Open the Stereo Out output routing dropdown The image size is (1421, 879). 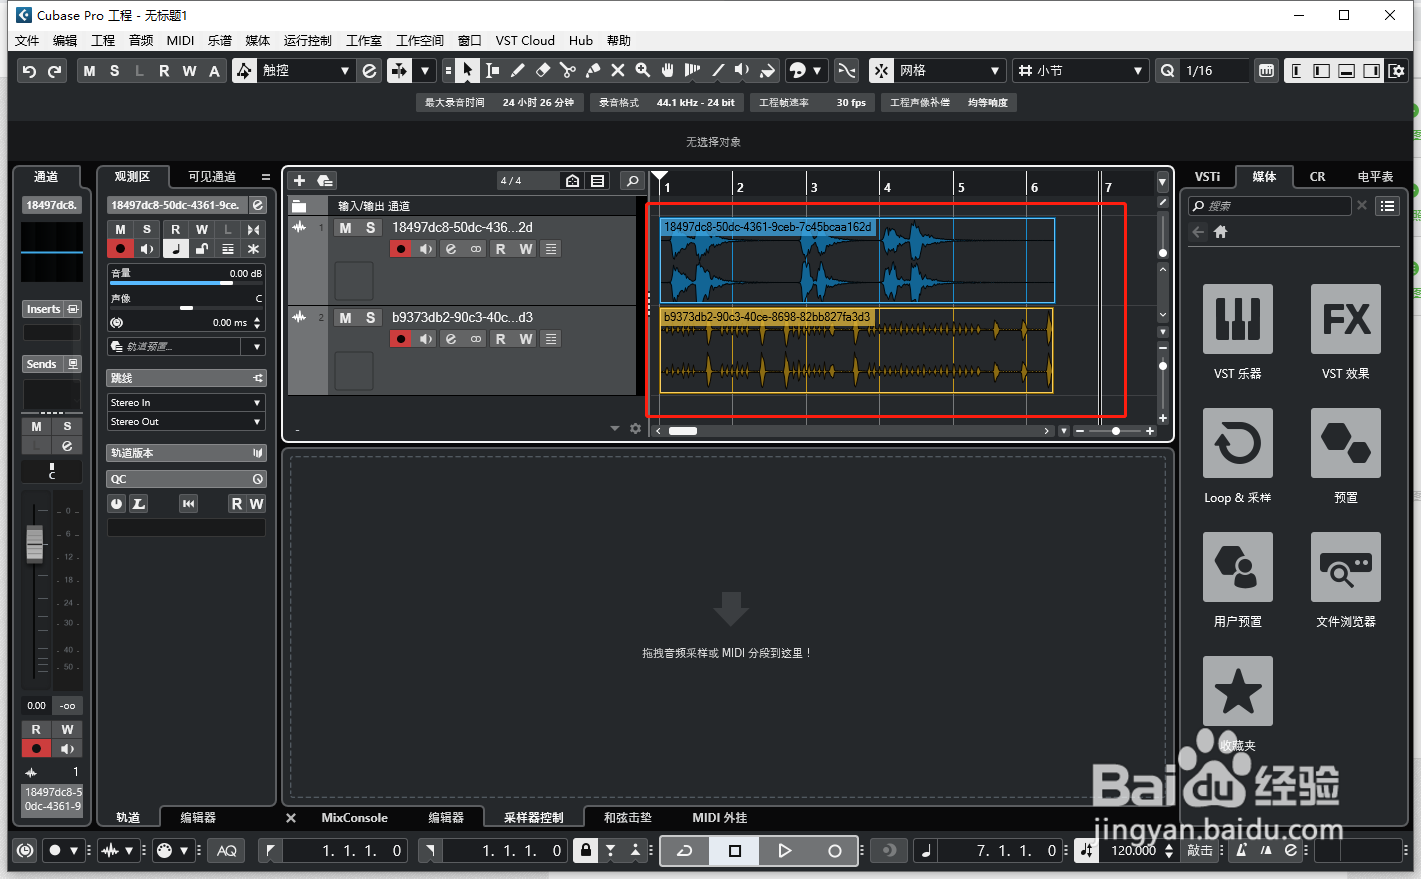pos(186,422)
